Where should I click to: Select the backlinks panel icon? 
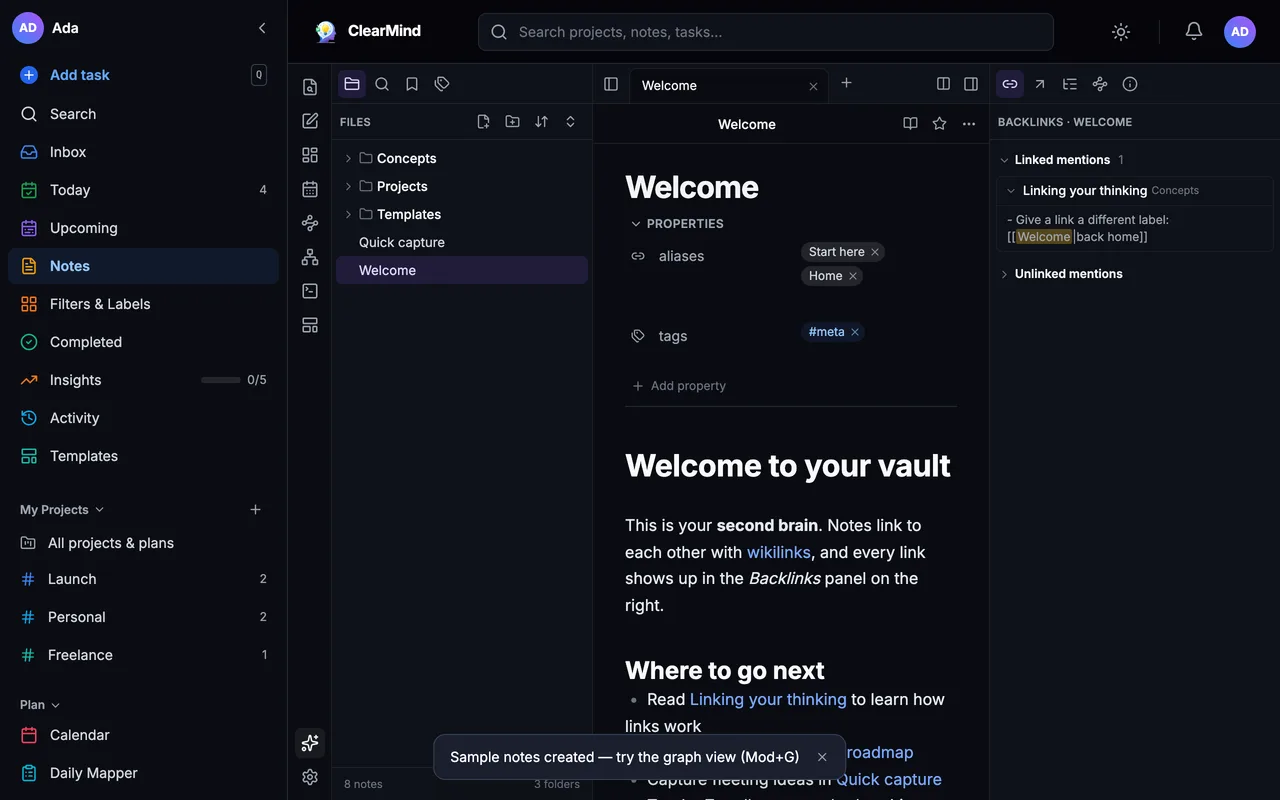pos(1010,84)
